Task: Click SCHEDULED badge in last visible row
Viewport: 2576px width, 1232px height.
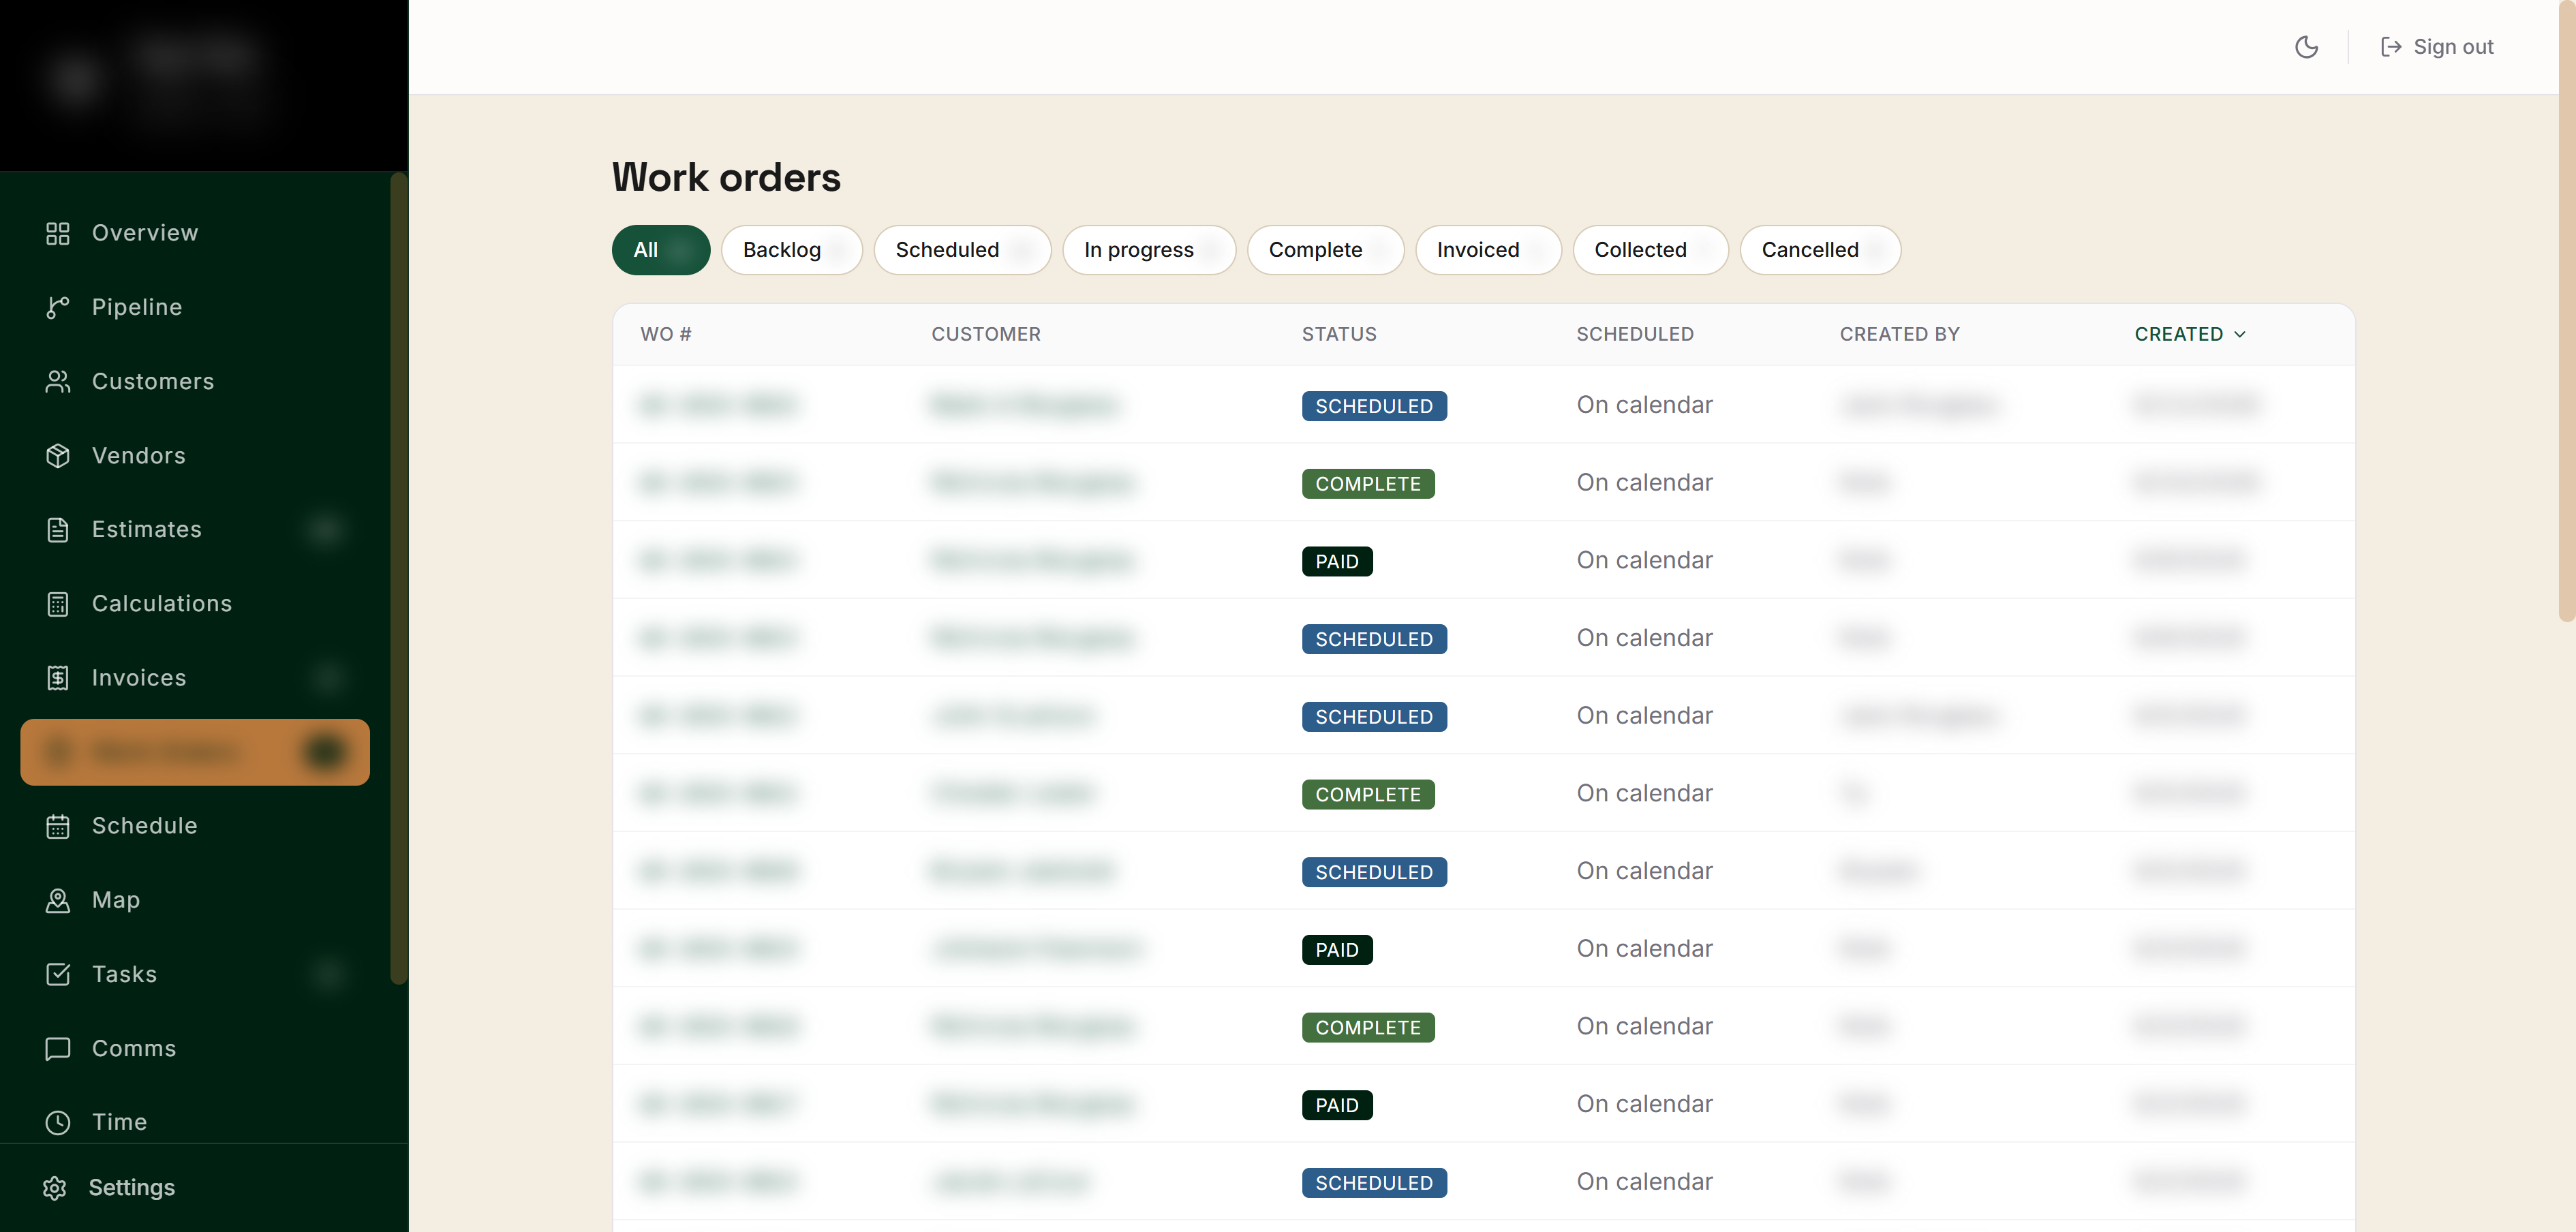Action: point(1374,1183)
